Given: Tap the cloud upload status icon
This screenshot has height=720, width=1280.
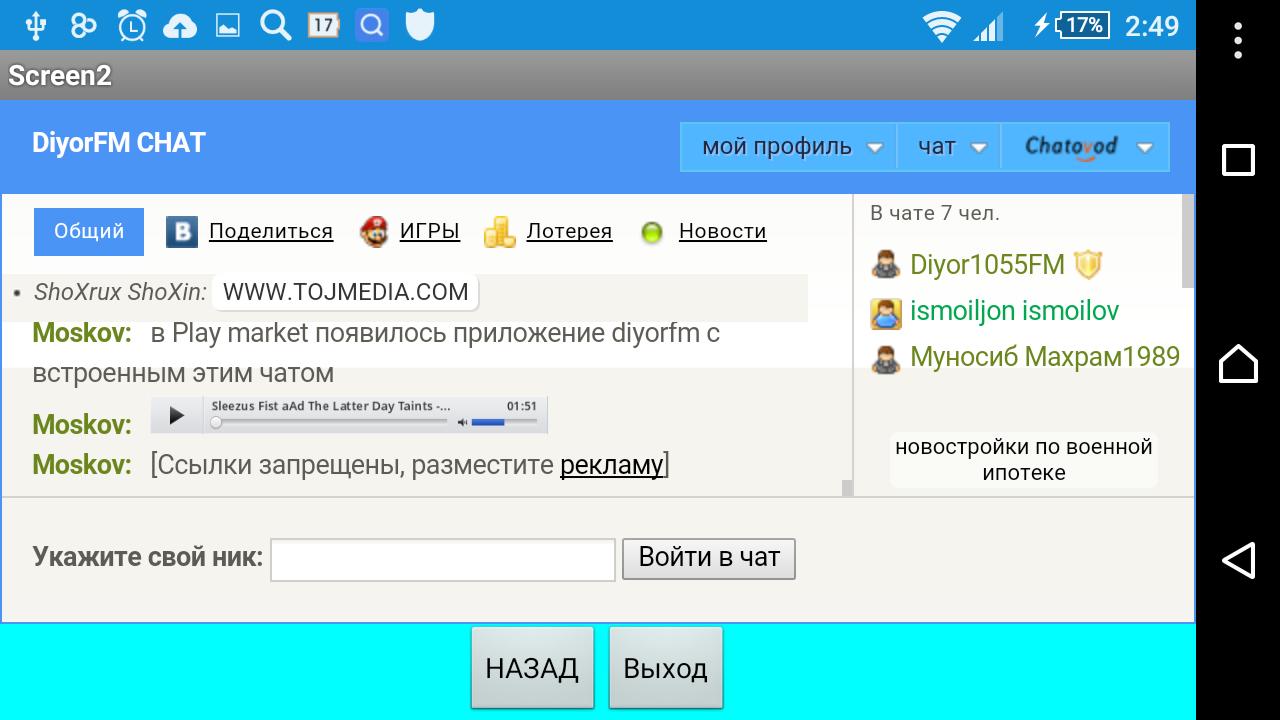Looking at the screenshot, I should point(180,26).
